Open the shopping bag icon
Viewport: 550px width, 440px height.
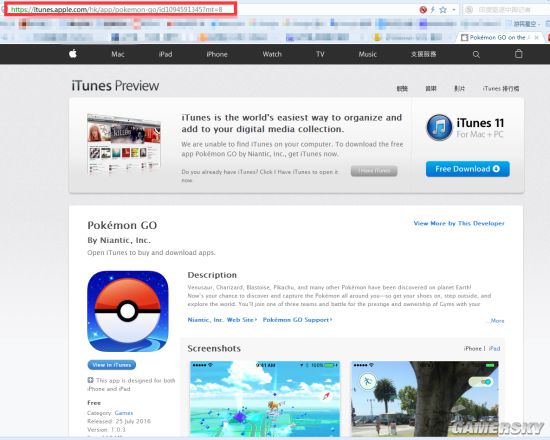point(518,54)
